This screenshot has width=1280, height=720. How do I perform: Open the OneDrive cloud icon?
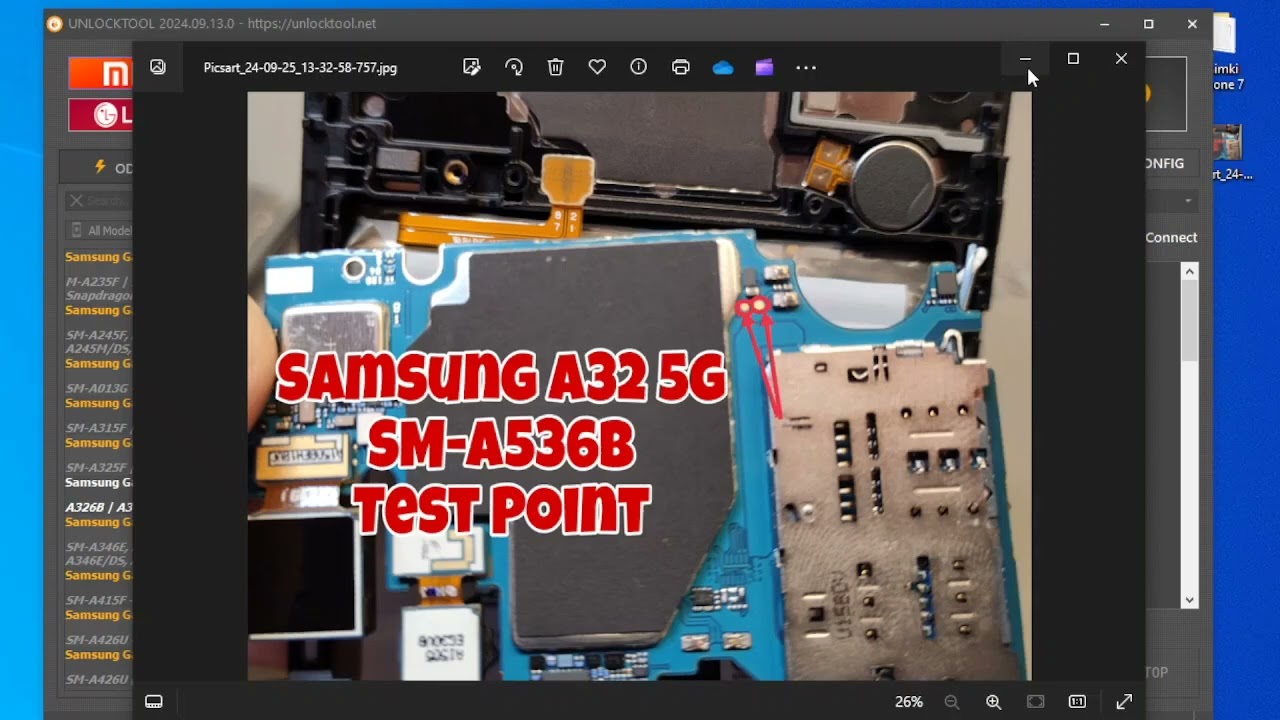tap(723, 68)
